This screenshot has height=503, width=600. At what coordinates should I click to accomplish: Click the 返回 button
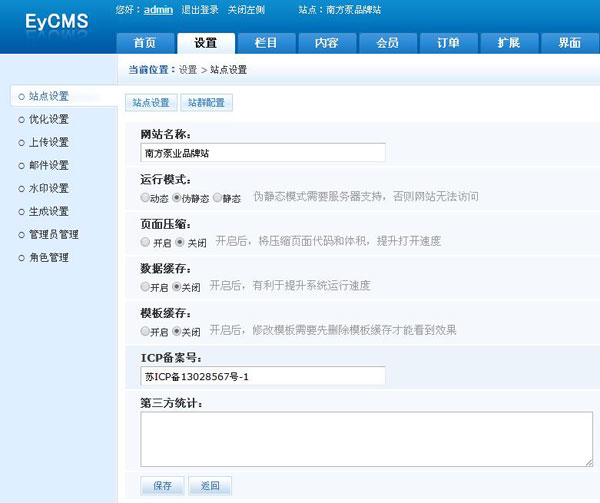pos(209,486)
